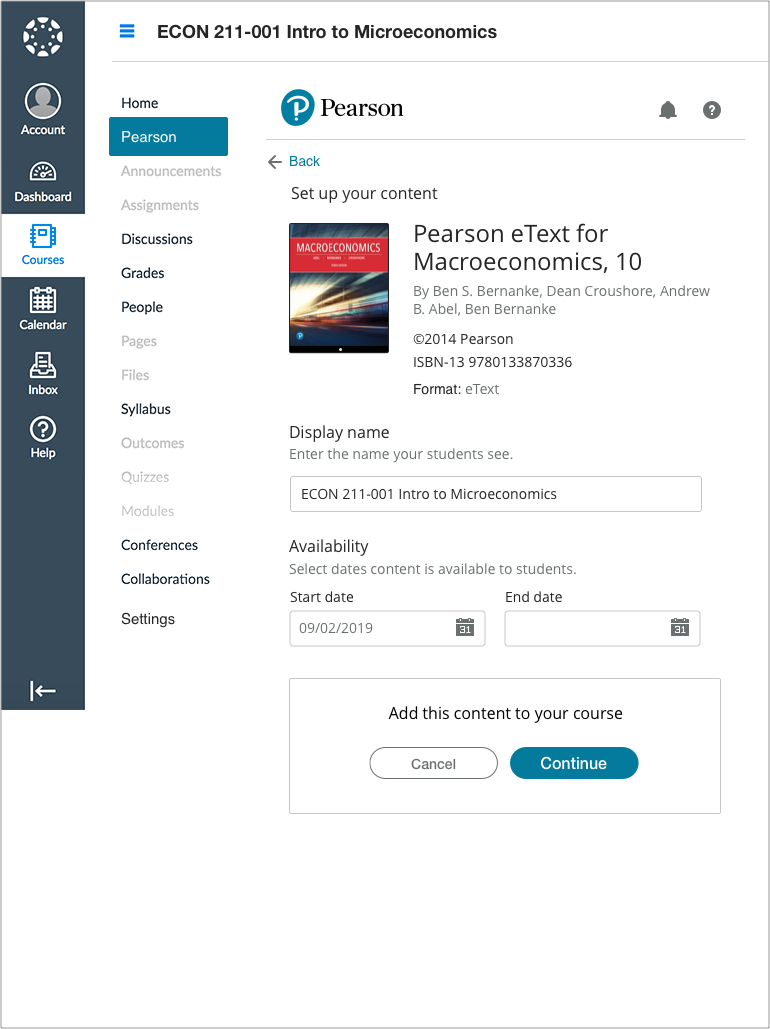
Task: Open the Calendar
Action: coord(43,309)
